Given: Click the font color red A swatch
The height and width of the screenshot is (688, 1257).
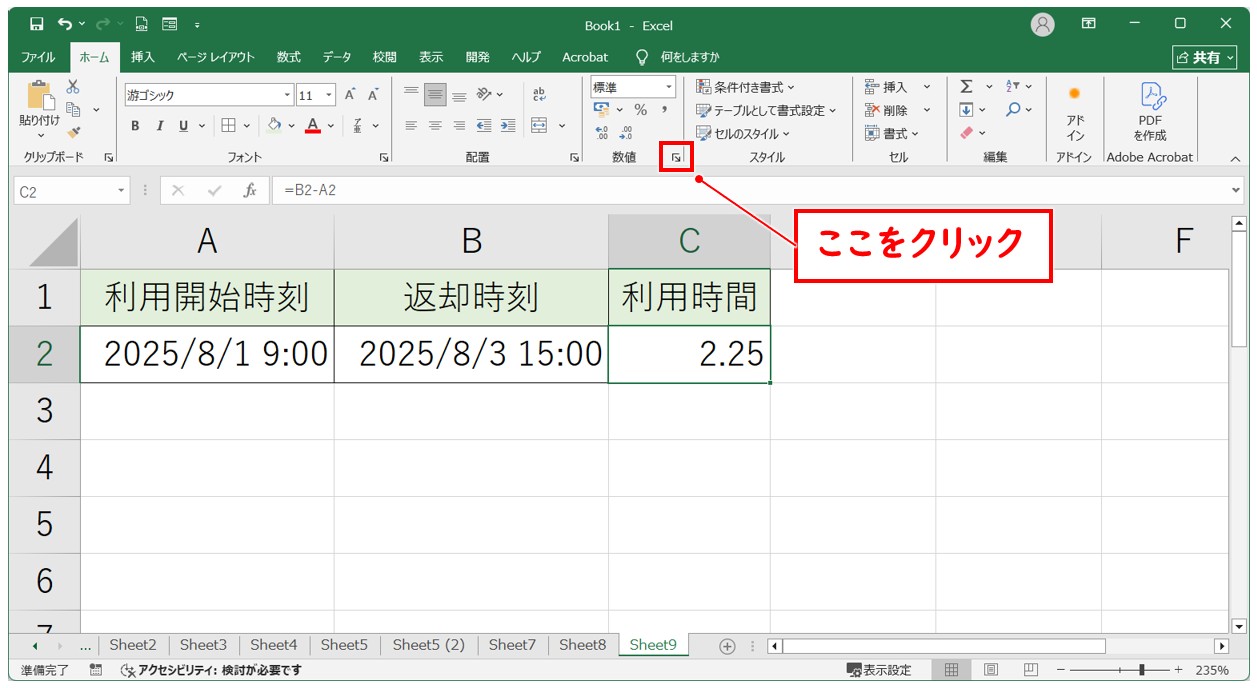Looking at the screenshot, I should click(313, 125).
